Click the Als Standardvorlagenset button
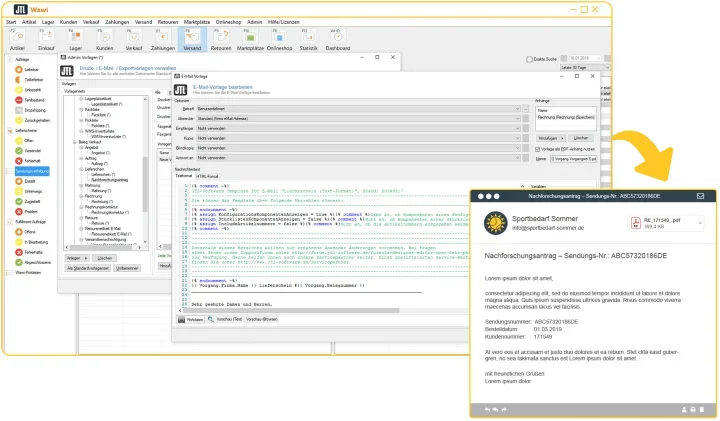 (88, 268)
